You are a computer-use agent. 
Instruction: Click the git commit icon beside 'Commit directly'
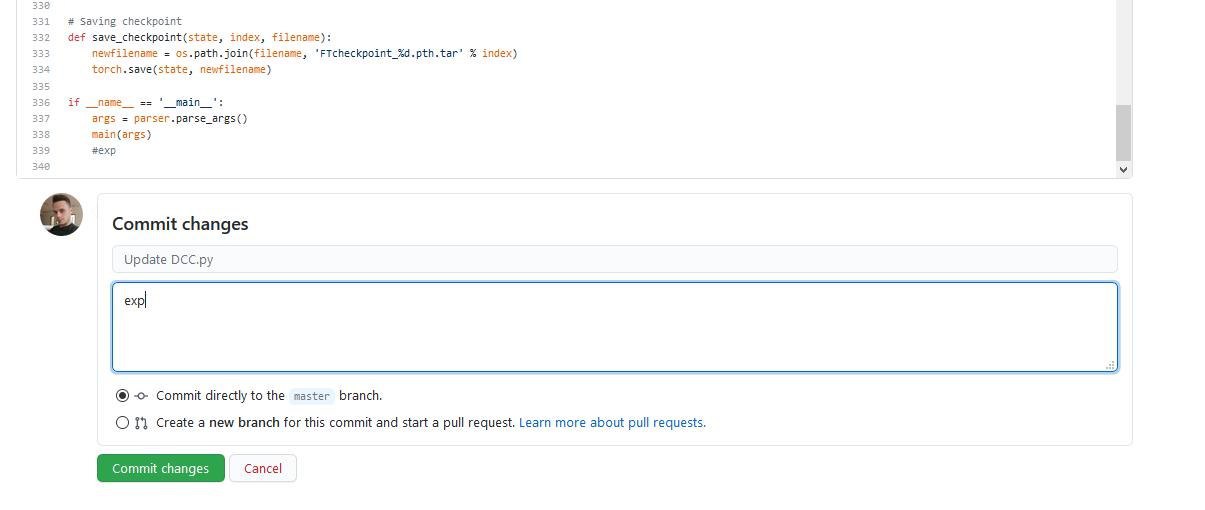pos(141,396)
